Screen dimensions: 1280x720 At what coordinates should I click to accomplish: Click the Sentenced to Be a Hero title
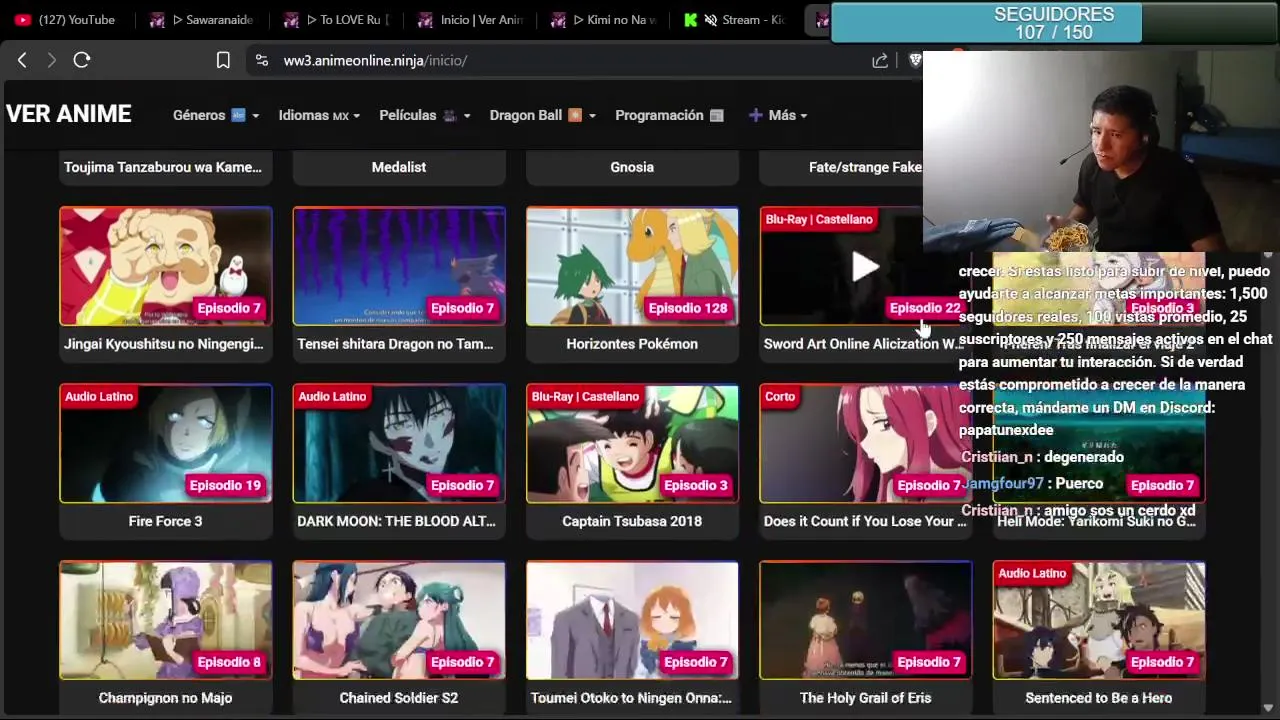pyautogui.click(x=1099, y=698)
